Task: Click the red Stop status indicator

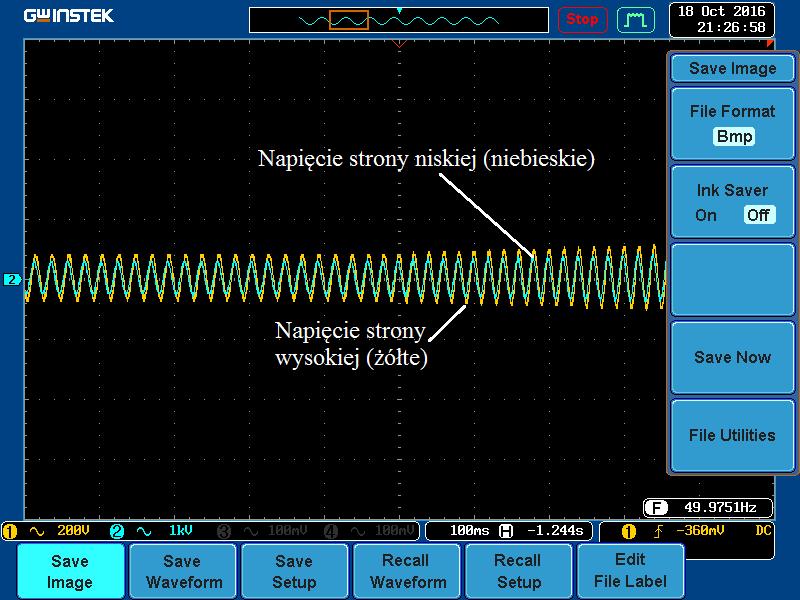Action: 582,20
